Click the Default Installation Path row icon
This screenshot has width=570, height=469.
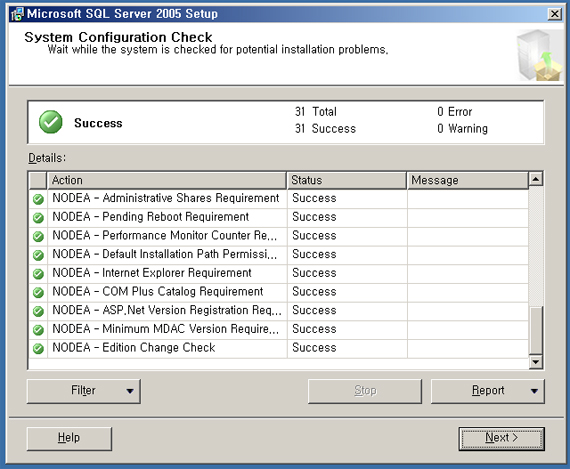(38, 255)
